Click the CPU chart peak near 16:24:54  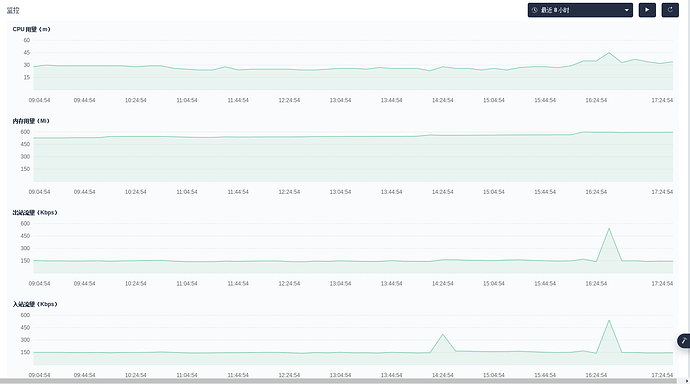pos(609,53)
